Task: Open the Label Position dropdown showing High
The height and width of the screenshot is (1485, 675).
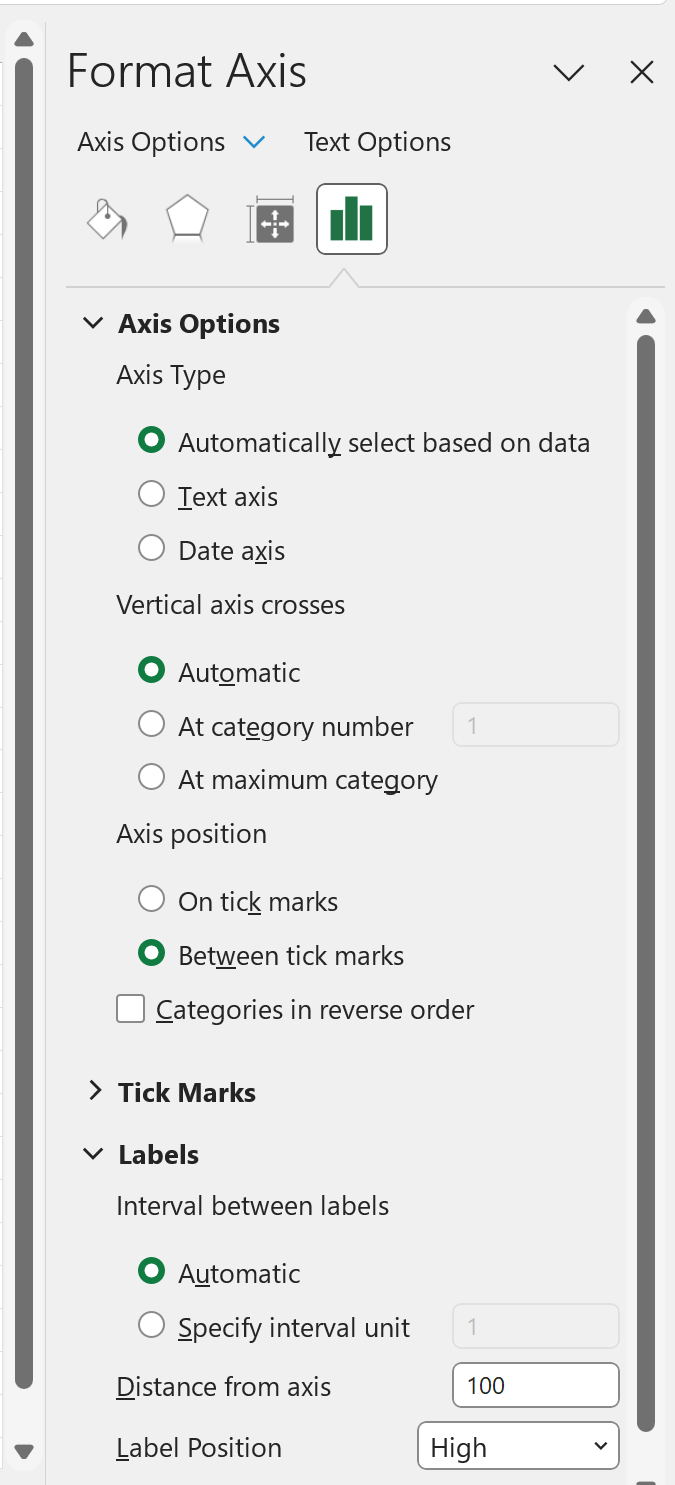Action: click(518, 1446)
